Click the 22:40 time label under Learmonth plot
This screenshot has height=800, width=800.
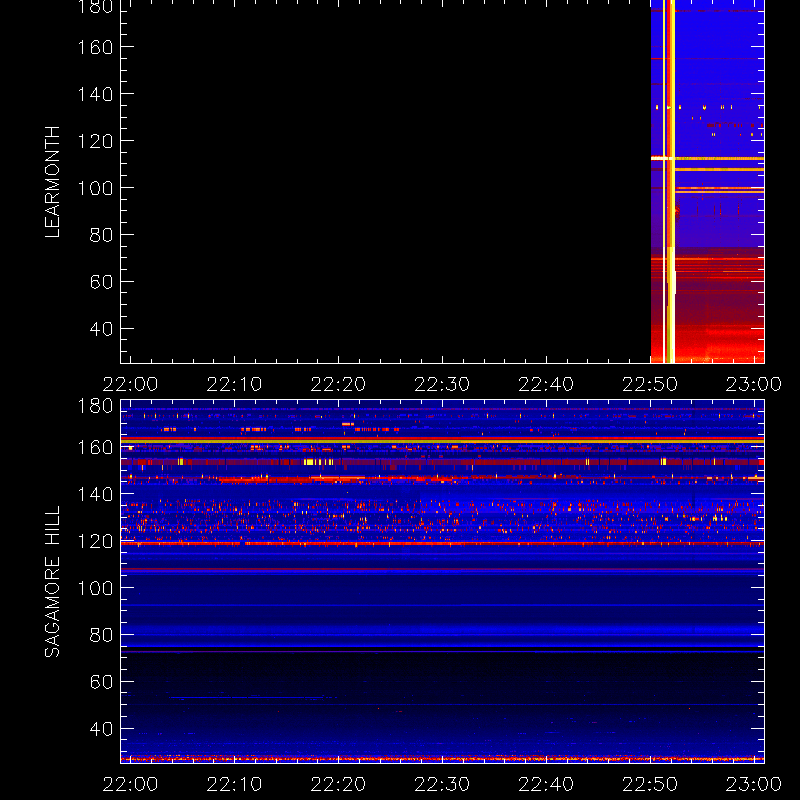click(x=546, y=384)
